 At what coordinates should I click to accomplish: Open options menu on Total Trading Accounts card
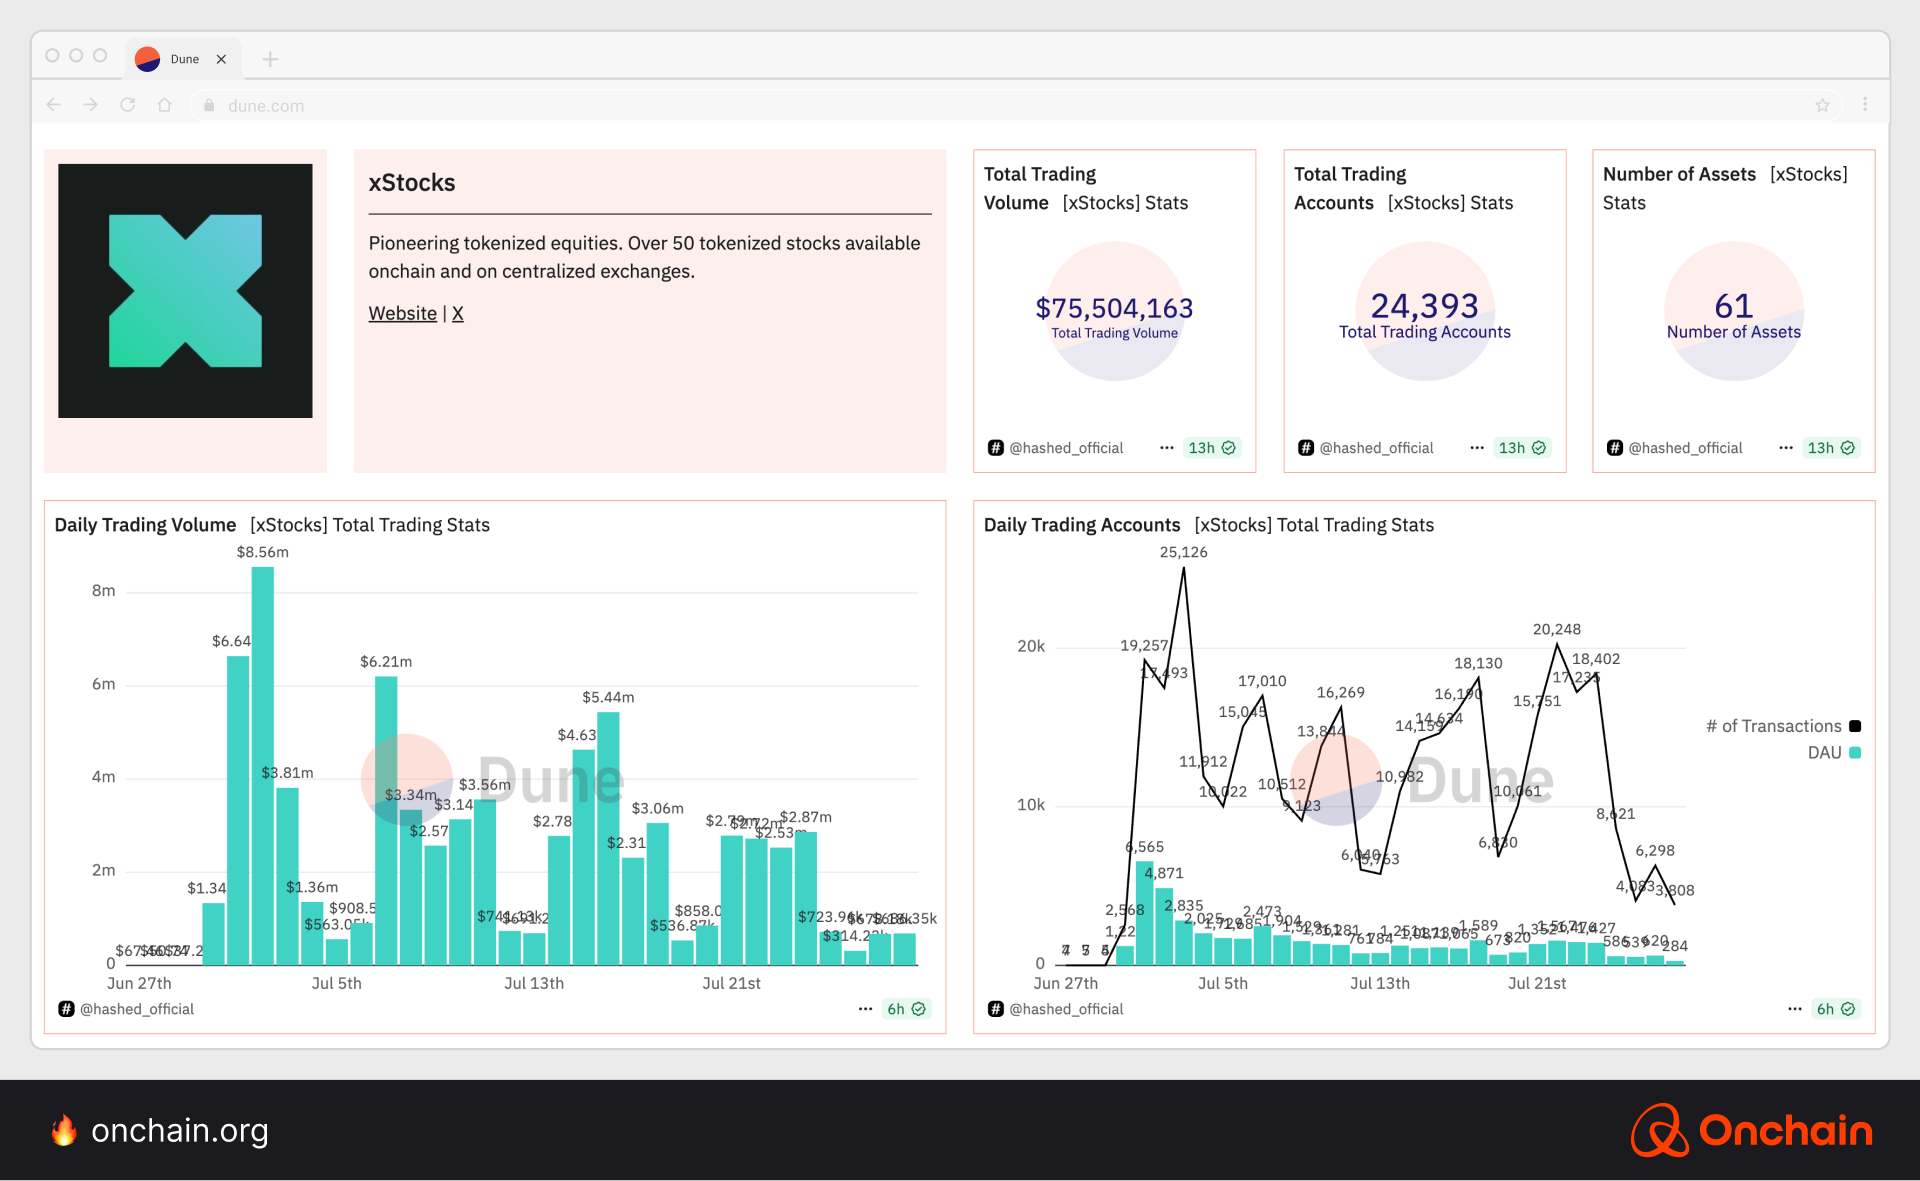1476,448
